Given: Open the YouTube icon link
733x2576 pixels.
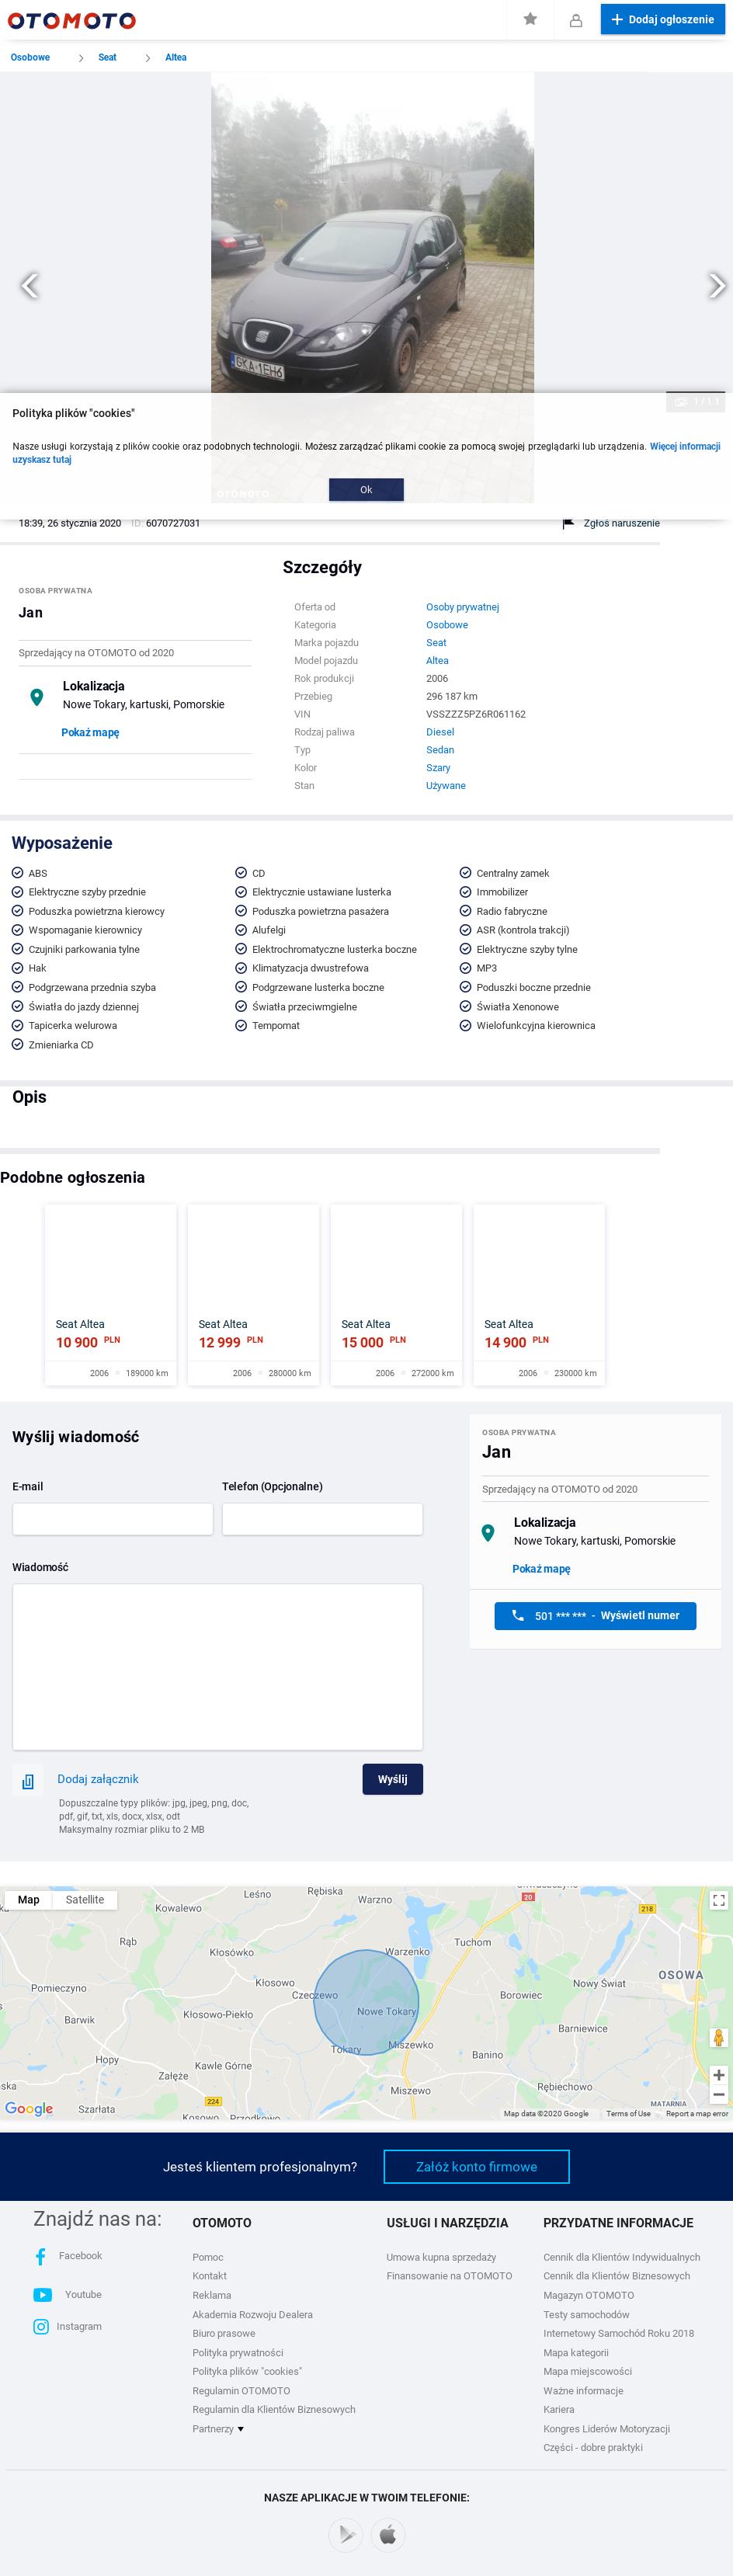Looking at the screenshot, I should (x=42, y=2295).
